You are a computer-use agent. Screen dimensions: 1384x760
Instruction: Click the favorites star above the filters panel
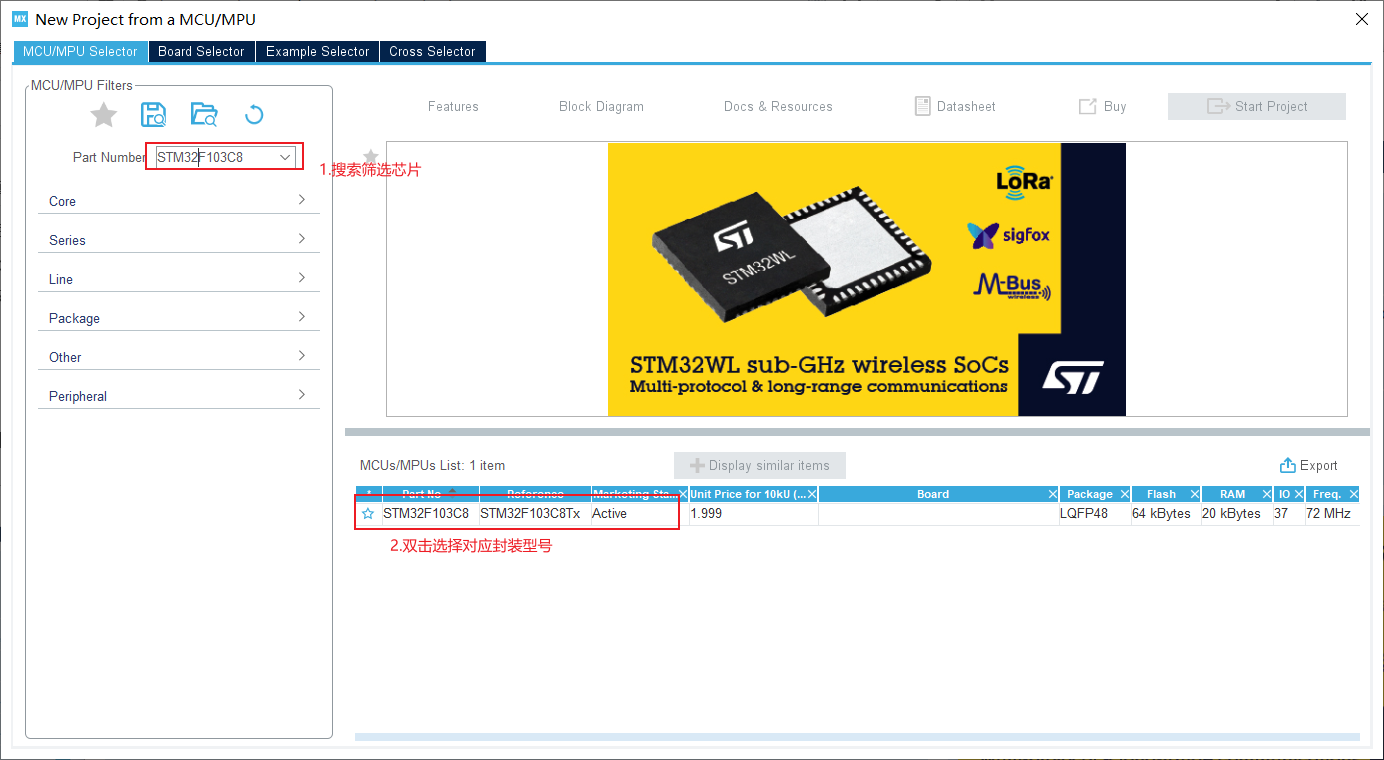[x=103, y=114]
